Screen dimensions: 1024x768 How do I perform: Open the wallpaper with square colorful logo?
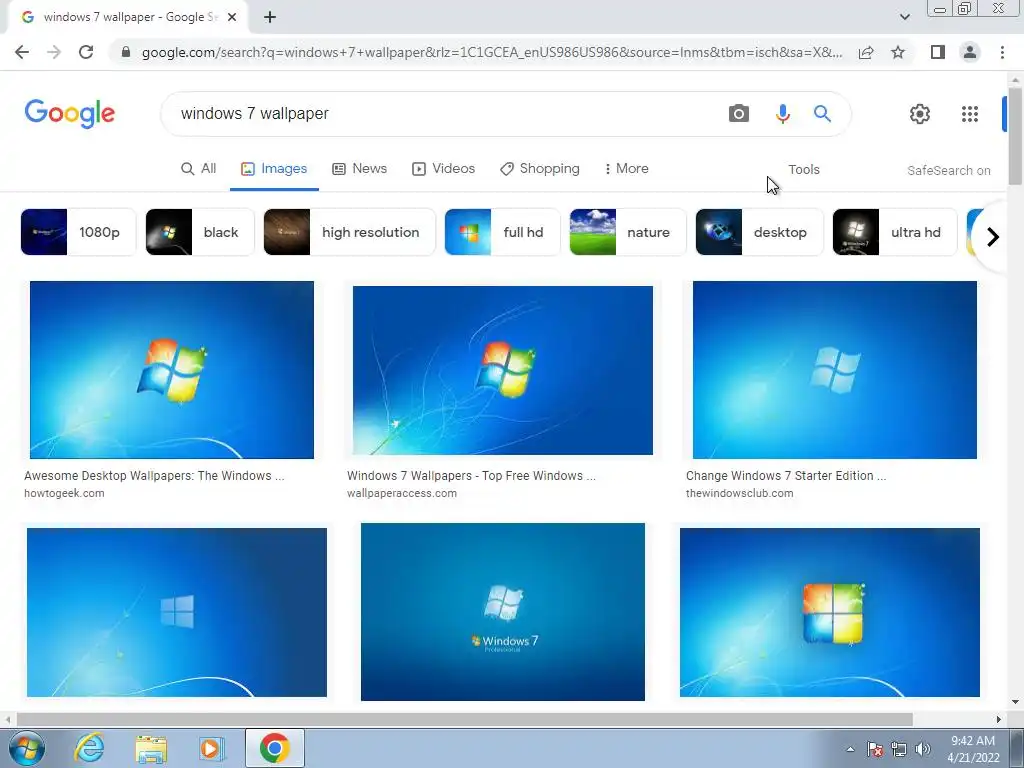click(830, 613)
